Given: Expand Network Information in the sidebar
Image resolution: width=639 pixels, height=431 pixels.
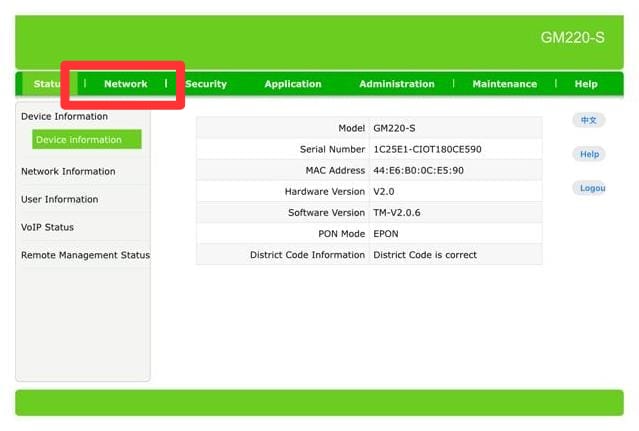Looking at the screenshot, I should point(68,171).
